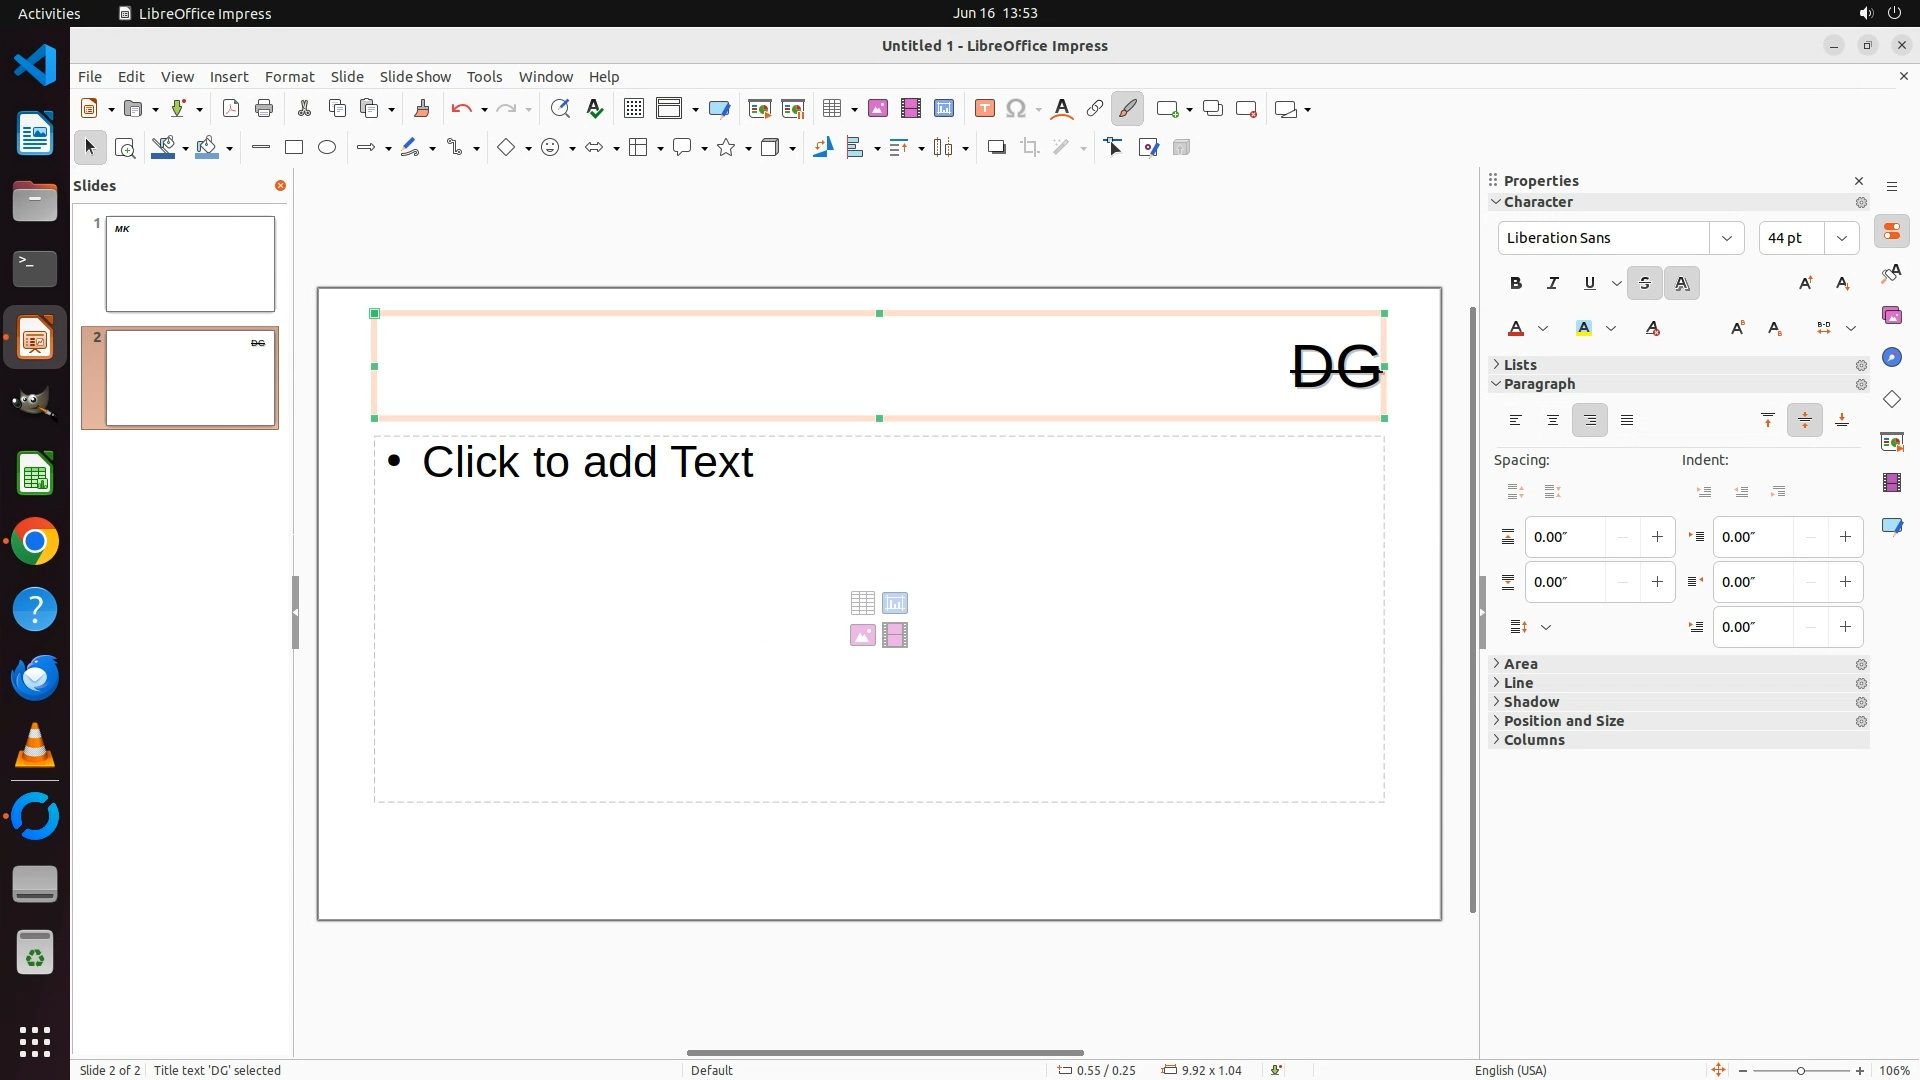
Task: Click the Insert Text Box icon
Action: point(984,109)
